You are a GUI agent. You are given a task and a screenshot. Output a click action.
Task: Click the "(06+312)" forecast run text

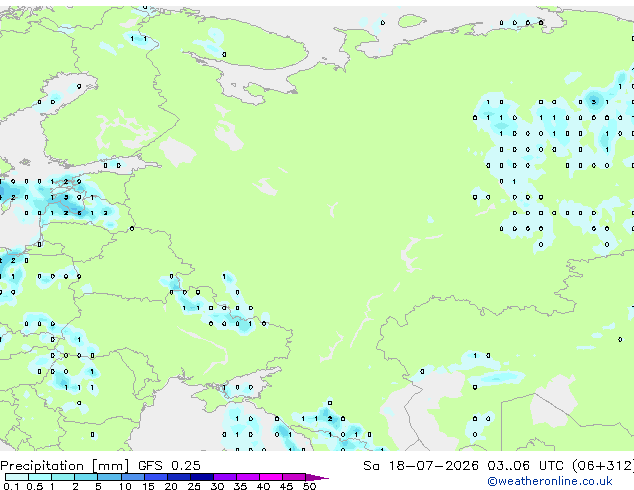[x=603, y=466]
